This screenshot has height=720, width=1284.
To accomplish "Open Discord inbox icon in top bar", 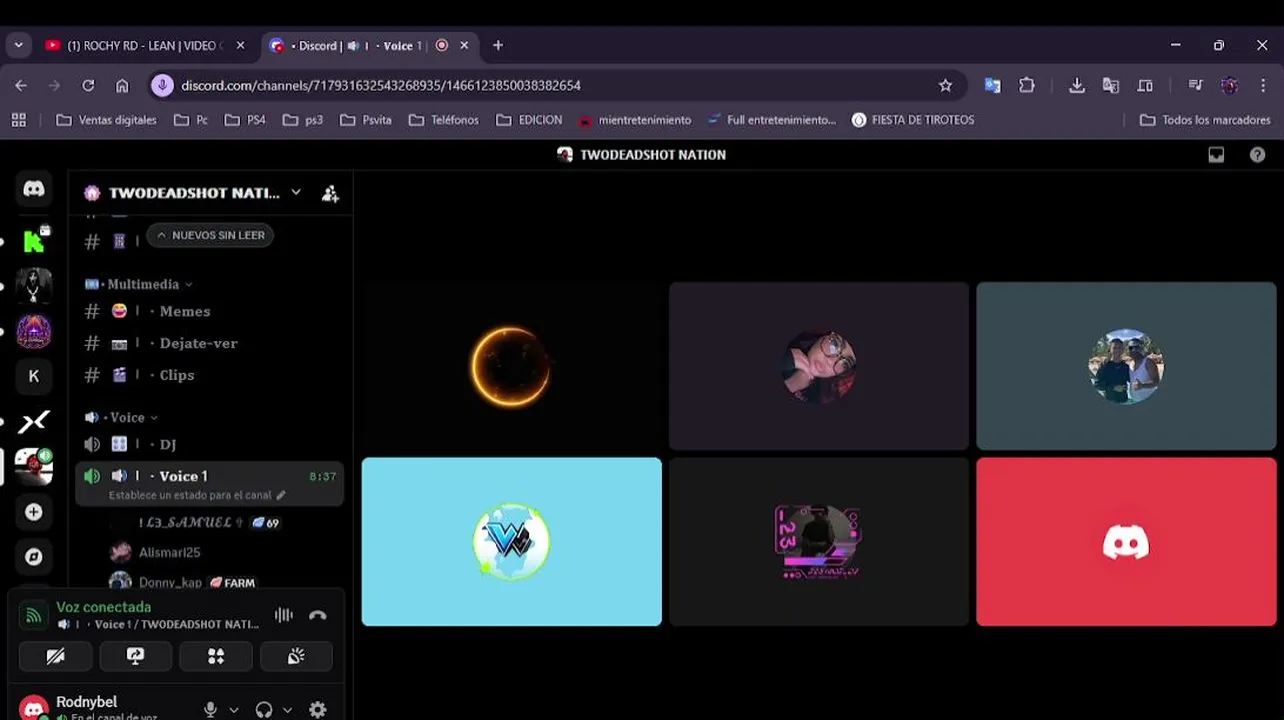I will point(1216,155).
